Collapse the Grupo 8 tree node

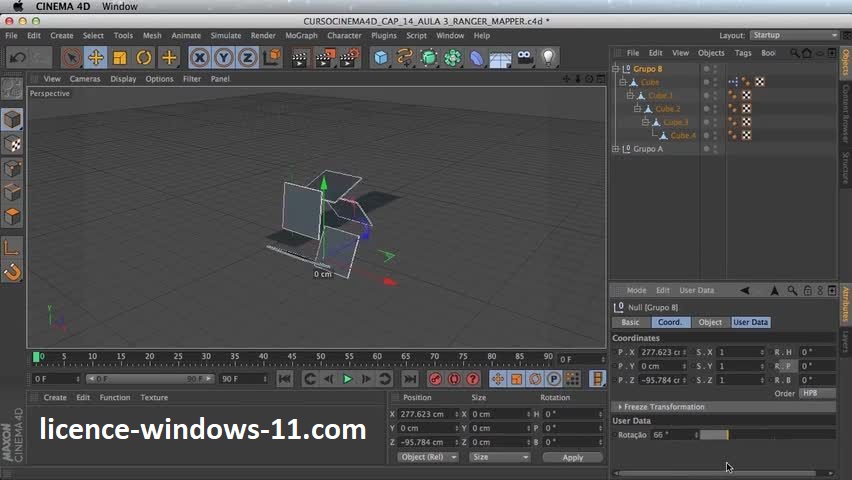618,69
